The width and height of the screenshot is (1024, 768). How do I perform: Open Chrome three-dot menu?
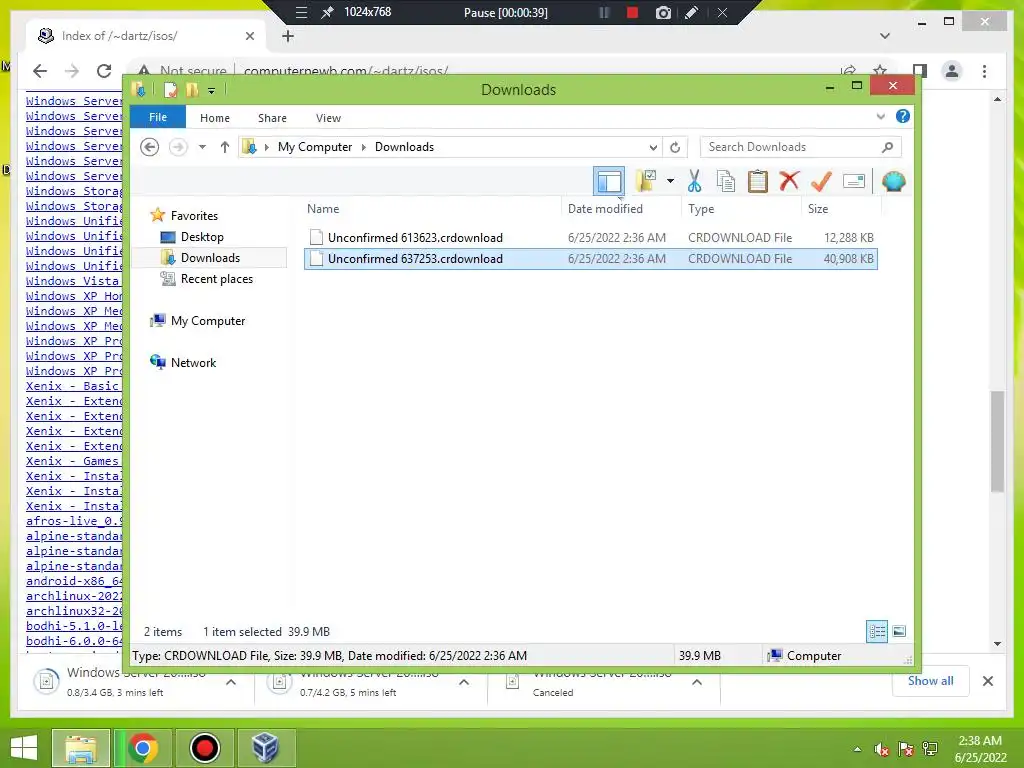[x=984, y=71]
